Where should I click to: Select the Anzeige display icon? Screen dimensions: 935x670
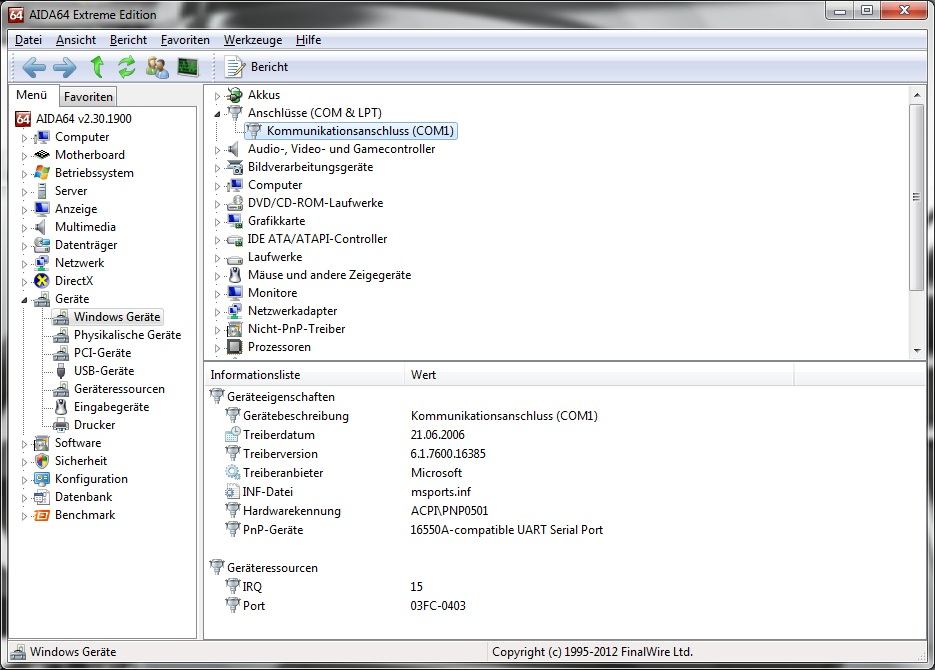tap(42, 209)
